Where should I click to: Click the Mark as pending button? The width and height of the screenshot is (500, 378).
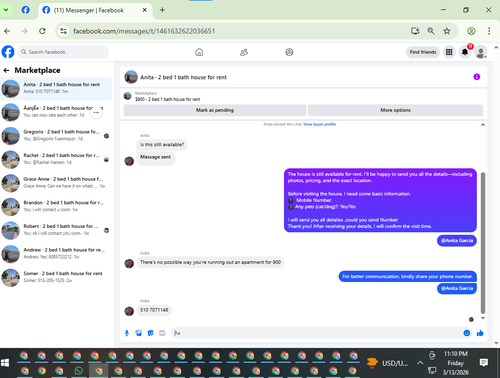click(x=215, y=110)
